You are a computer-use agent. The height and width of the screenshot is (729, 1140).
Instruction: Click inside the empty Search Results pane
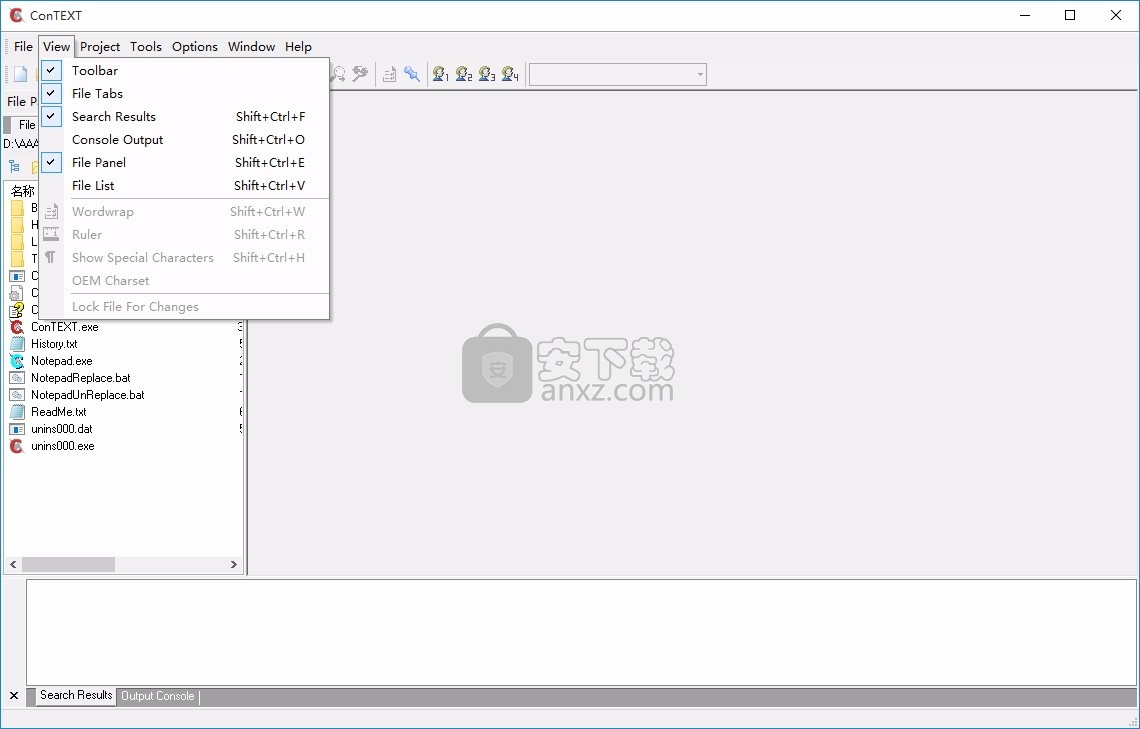coord(582,632)
